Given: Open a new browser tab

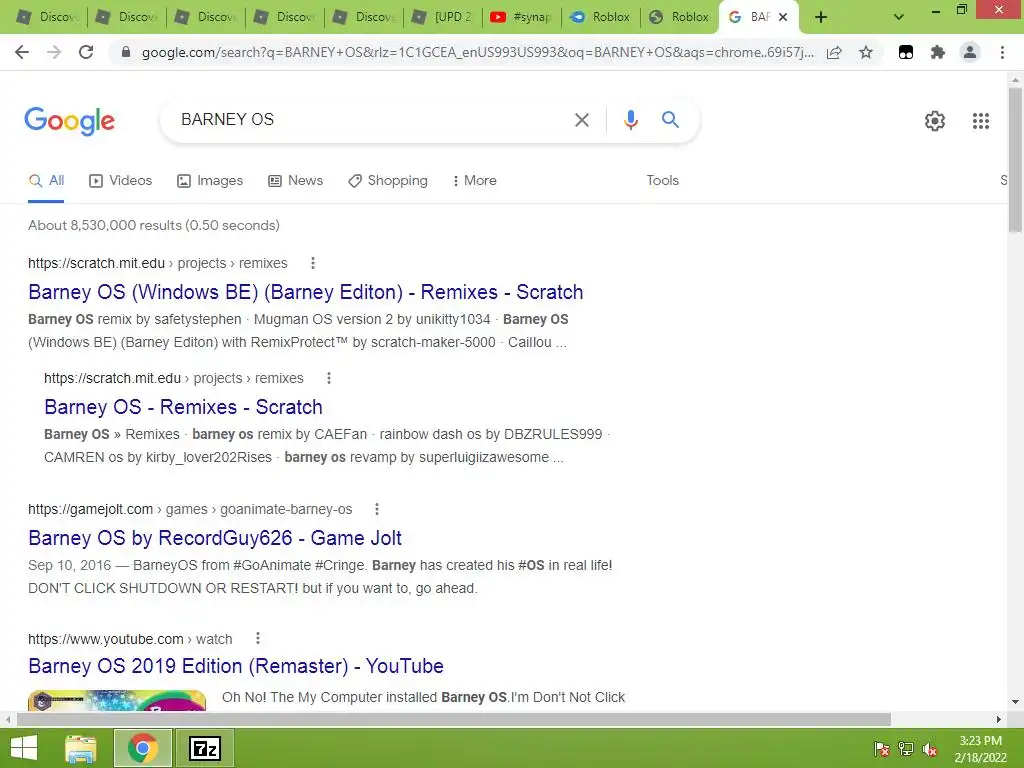Looking at the screenshot, I should coord(821,17).
